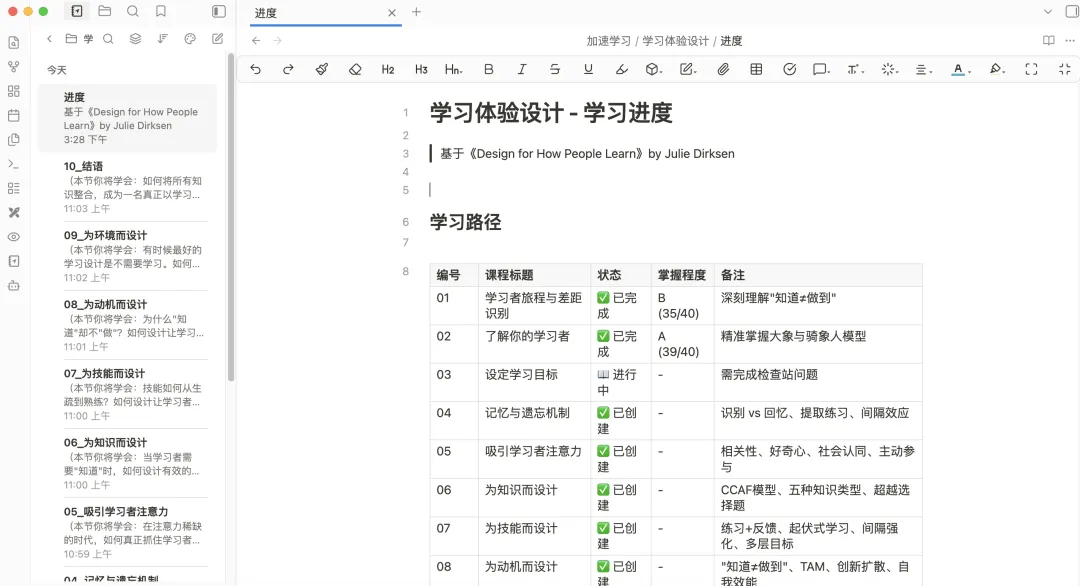Screen dimensions: 1080x586
Task: Toggle reading mode book icon
Action: pyautogui.click(x=1048, y=41)
